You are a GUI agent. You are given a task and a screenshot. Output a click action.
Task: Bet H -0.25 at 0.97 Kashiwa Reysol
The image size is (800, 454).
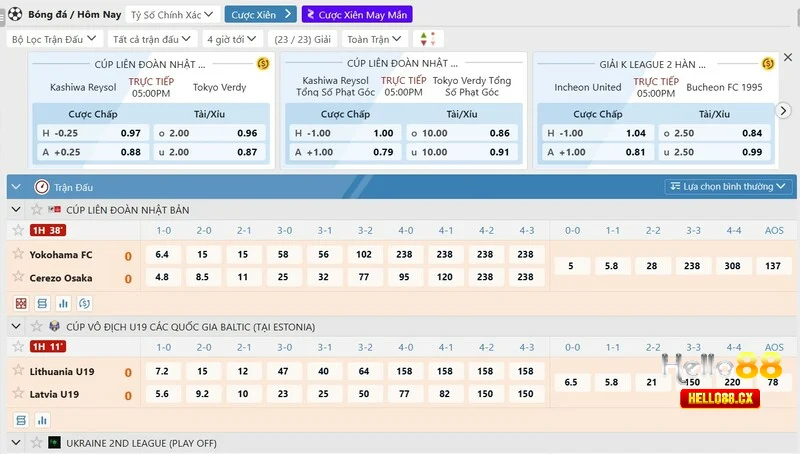tap(92, 133)
